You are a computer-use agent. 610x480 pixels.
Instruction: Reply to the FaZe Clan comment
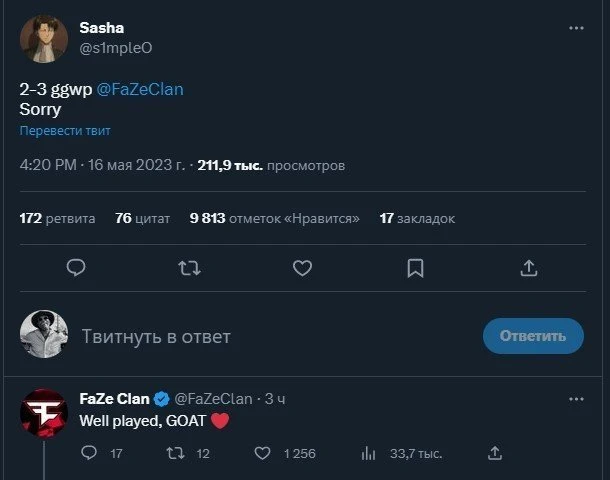click(x=89, y=453)
